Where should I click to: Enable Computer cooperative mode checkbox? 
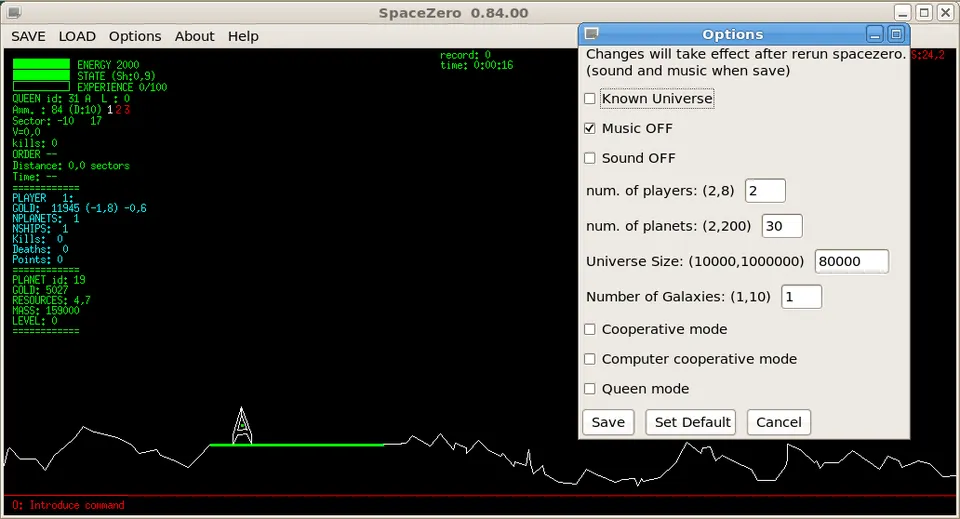coord(590,359)
